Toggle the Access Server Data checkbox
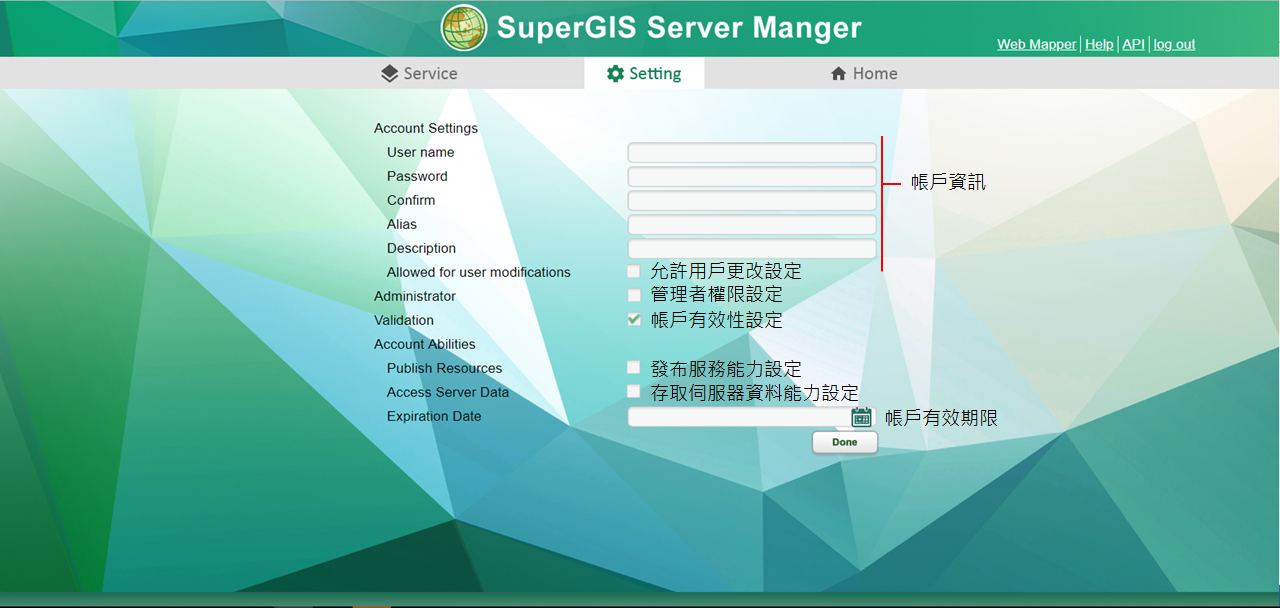Image resolution: width=1280 pixels, height=608 pixels. tap(634, 391)
